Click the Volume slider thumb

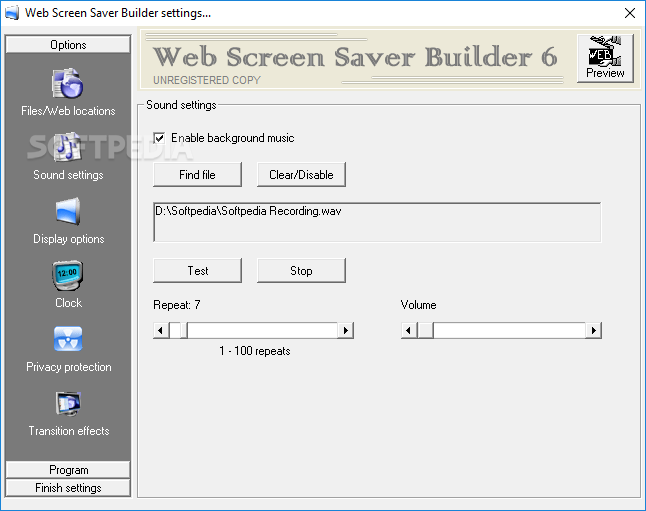click(425, 331)
